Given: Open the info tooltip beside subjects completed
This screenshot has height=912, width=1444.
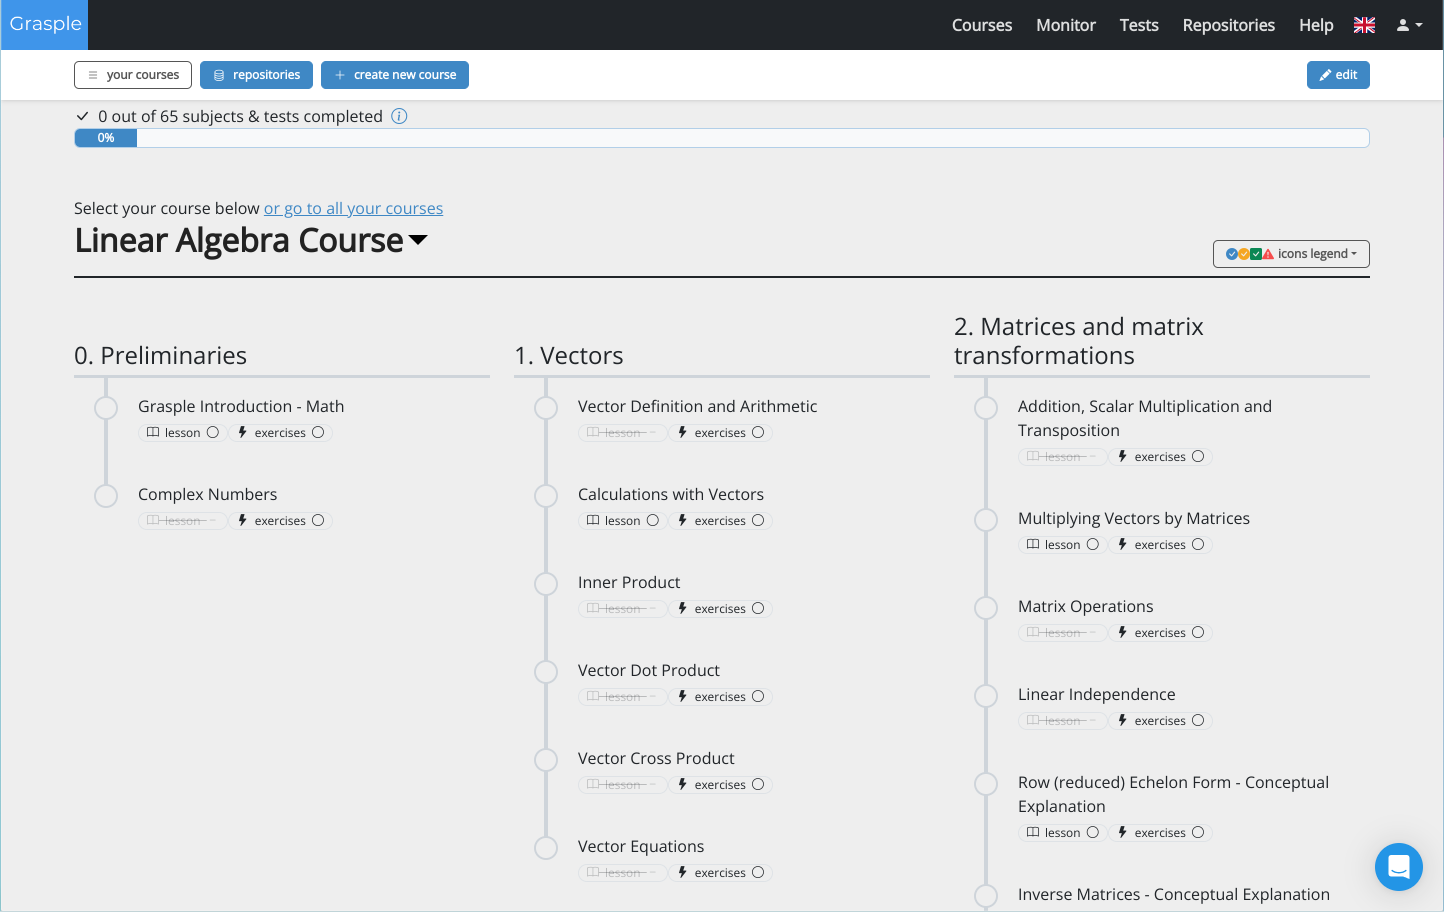Looking at the screenshot, I should [399, 116].
